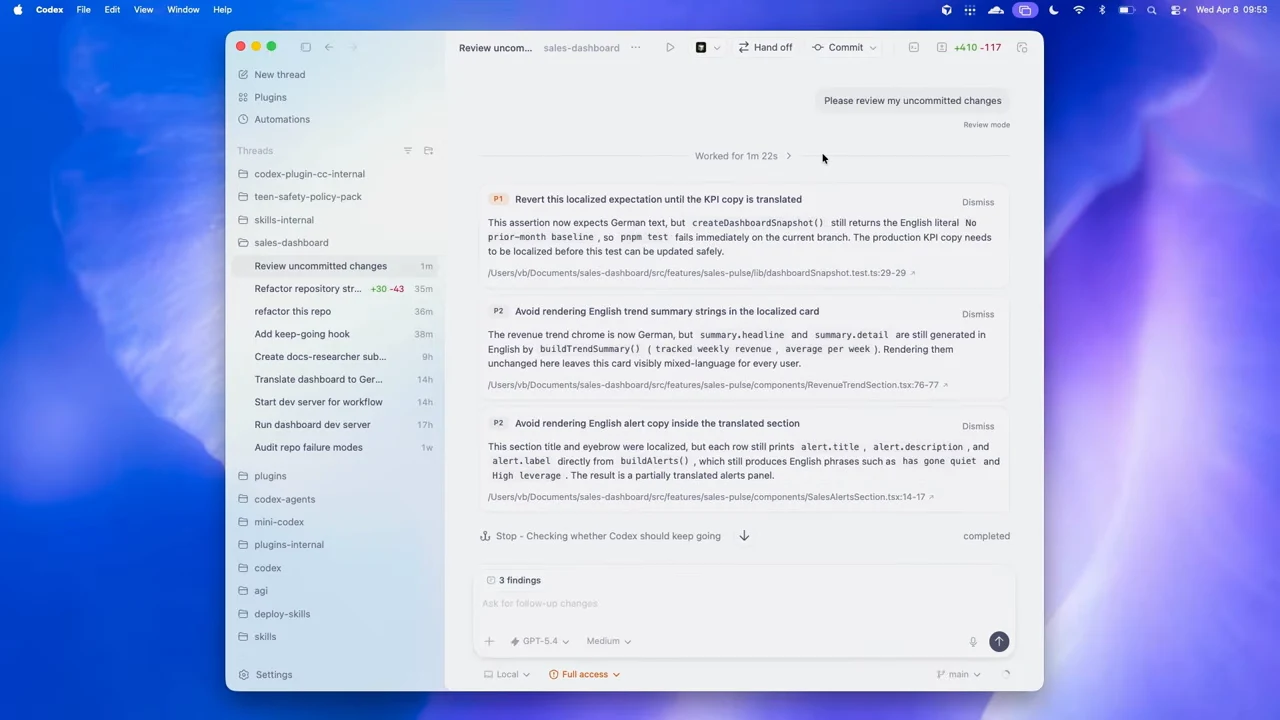Open the Run dashboard dev server thread

point(334,425)
